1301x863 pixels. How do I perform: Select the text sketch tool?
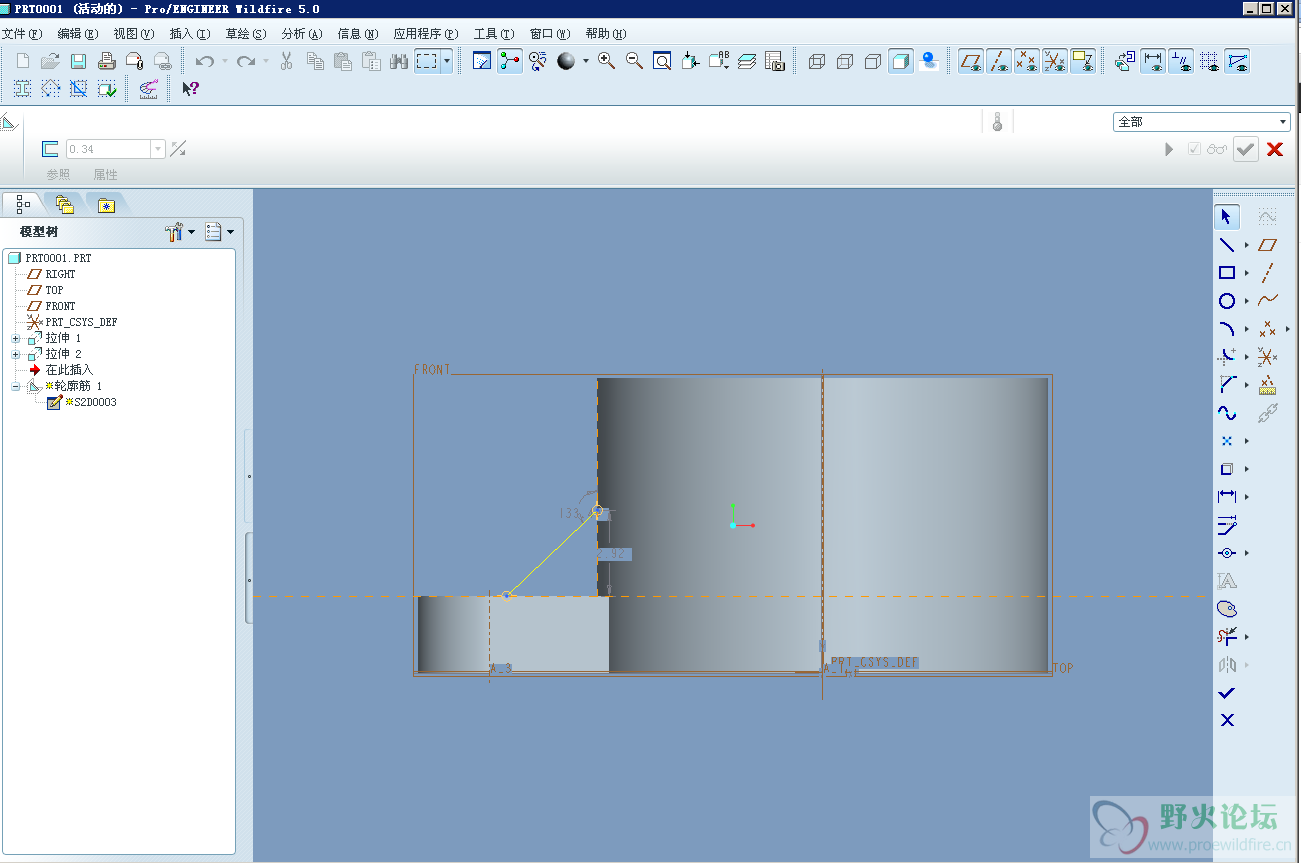click(1227, 581)
